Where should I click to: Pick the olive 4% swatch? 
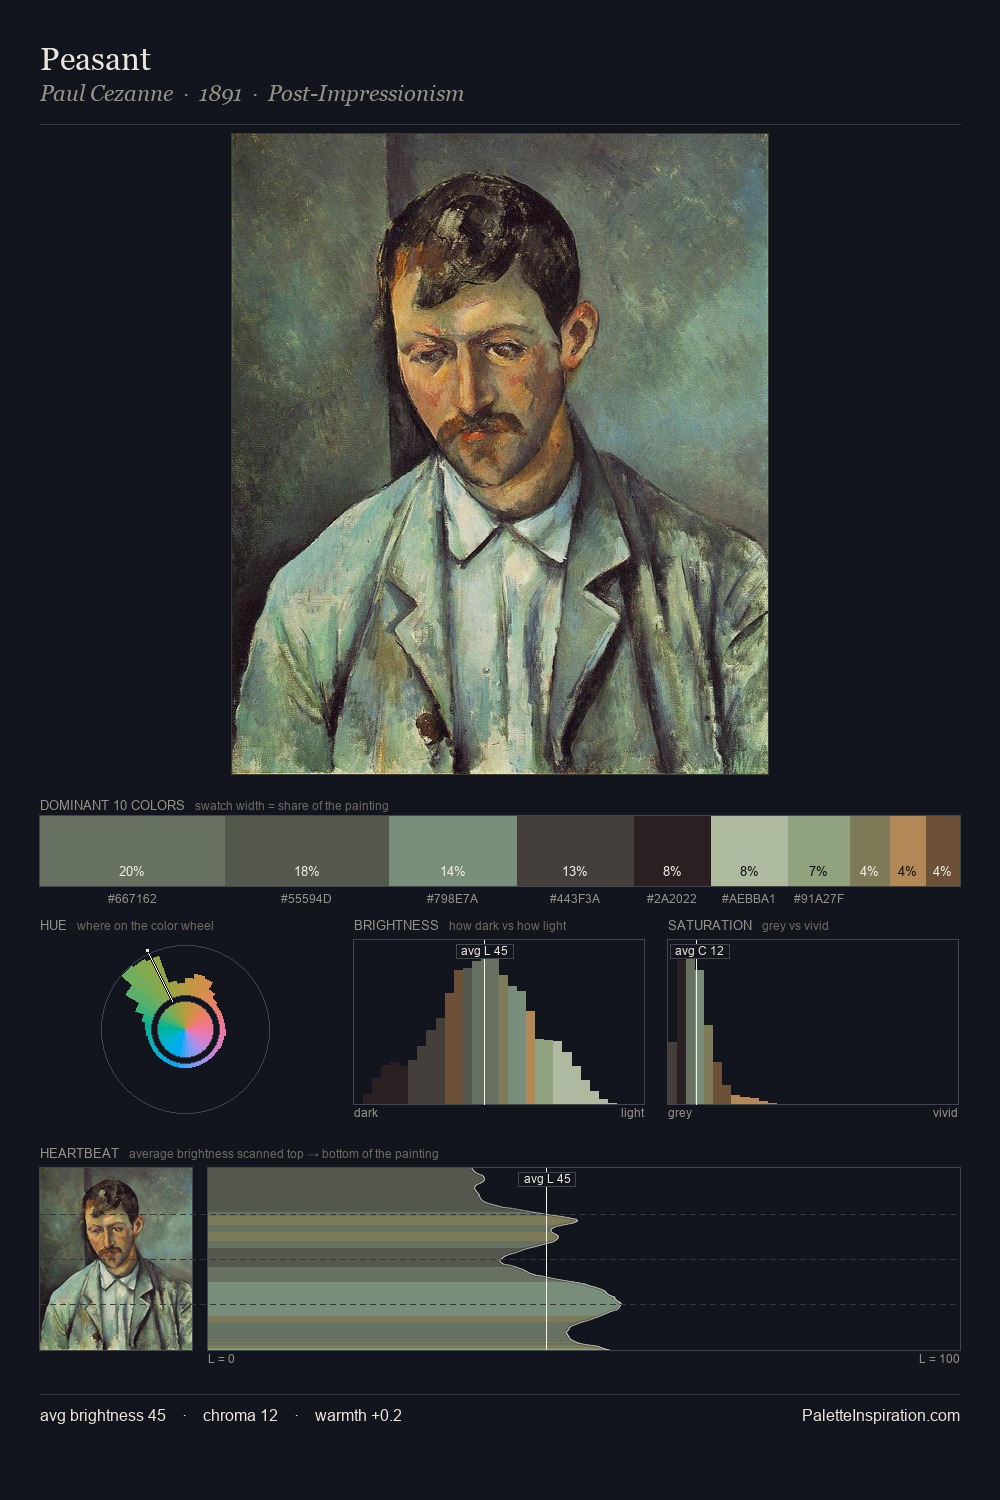(x=870, y=851)
